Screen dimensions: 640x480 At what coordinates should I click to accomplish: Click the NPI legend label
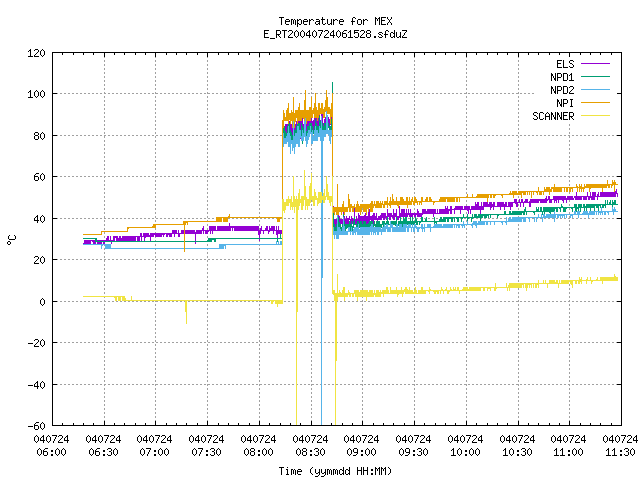click(565, 103)
